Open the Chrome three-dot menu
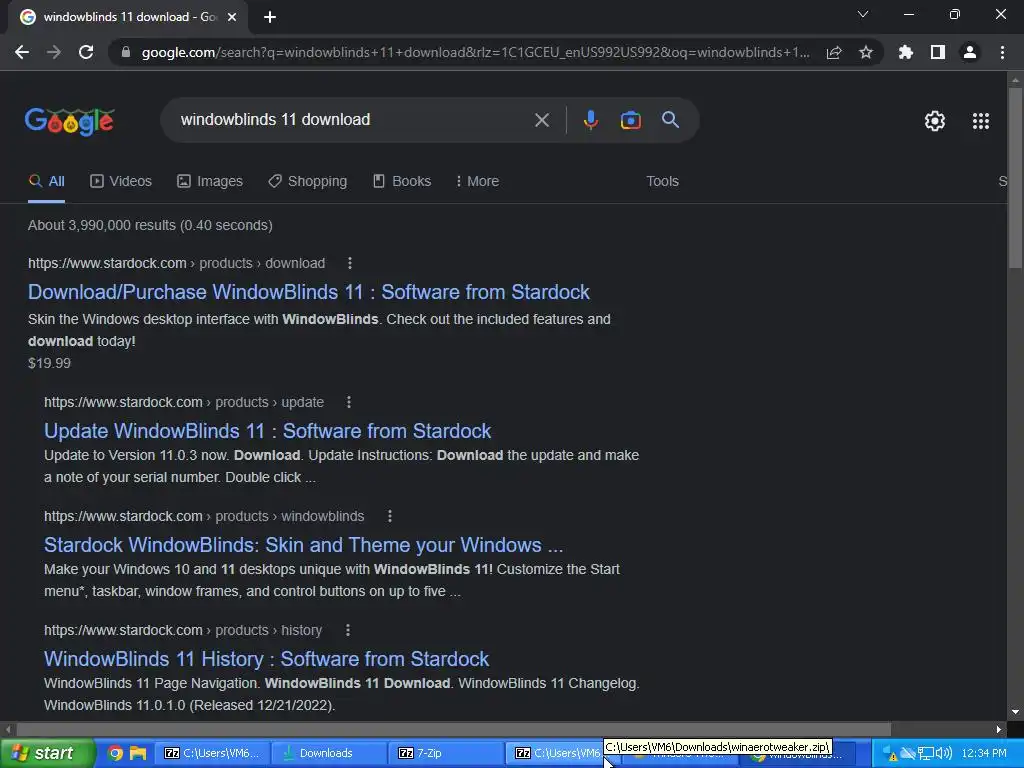The height and width of the screenshot is (768, 1024). click(x=1002, y=52)
